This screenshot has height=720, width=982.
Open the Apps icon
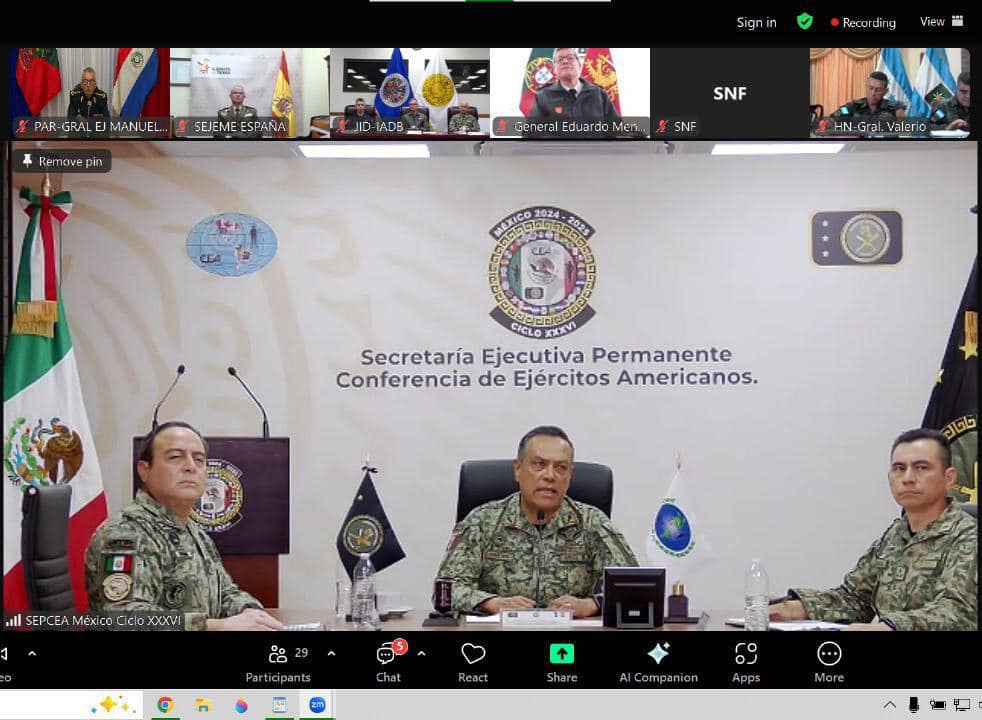(746, 654)
